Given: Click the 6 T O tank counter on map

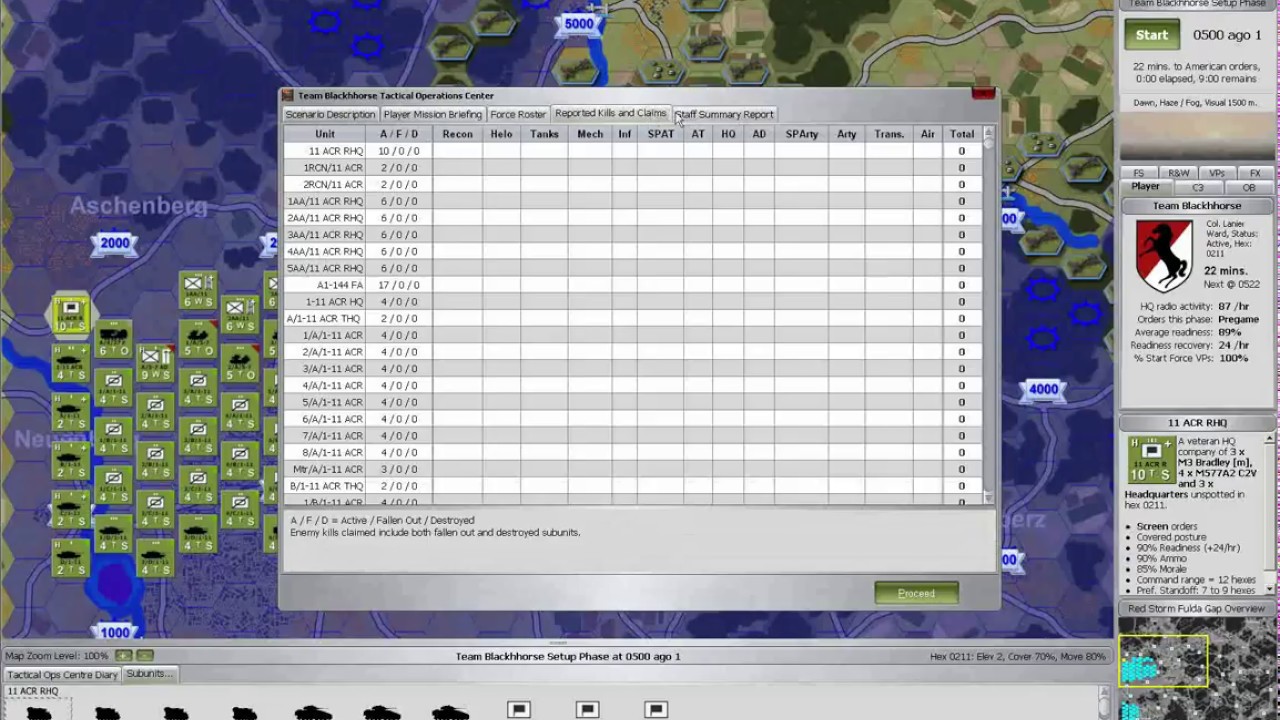Looking at the screenshot, I should click(113, 340).
